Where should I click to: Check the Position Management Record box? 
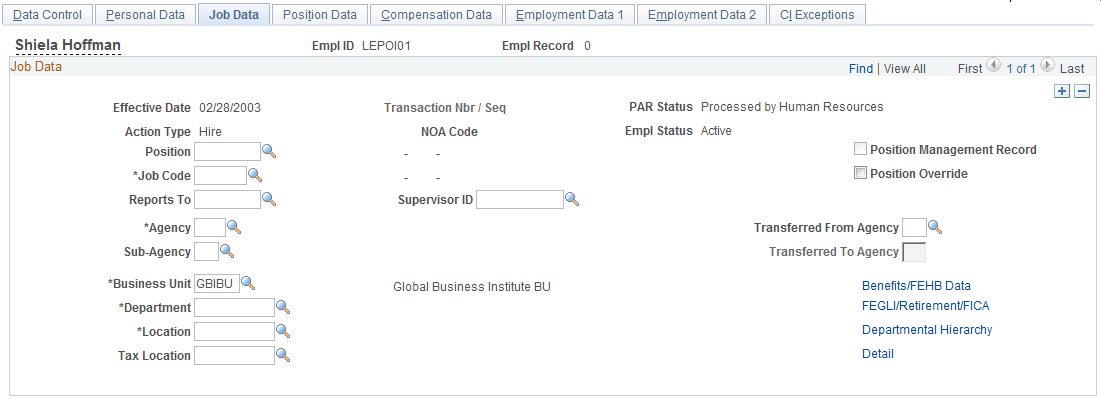click(x=860, y=149)
